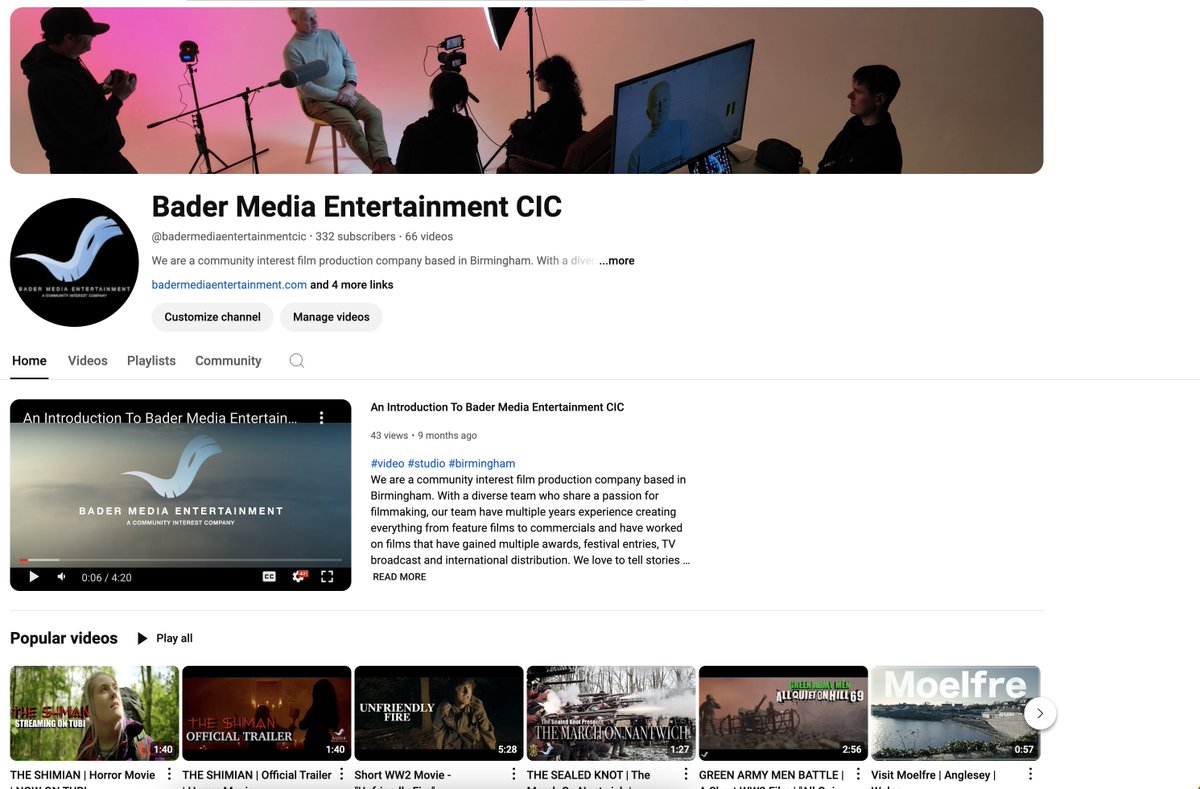Enter fullscreen on the video player

pyautogui.click(x=327, y=577)
